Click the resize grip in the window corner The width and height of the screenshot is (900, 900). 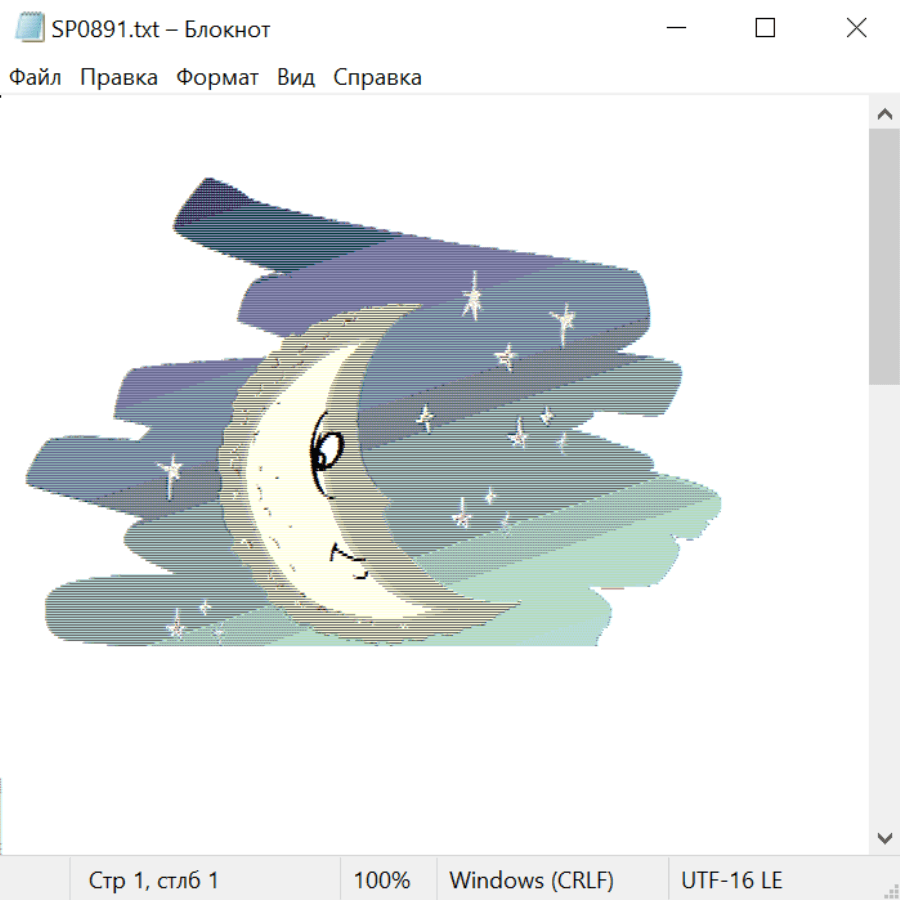[890, 890]
